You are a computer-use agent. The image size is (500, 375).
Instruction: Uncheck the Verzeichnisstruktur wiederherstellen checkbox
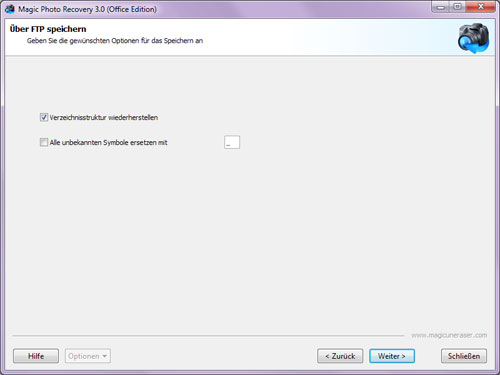pos(44,117)
